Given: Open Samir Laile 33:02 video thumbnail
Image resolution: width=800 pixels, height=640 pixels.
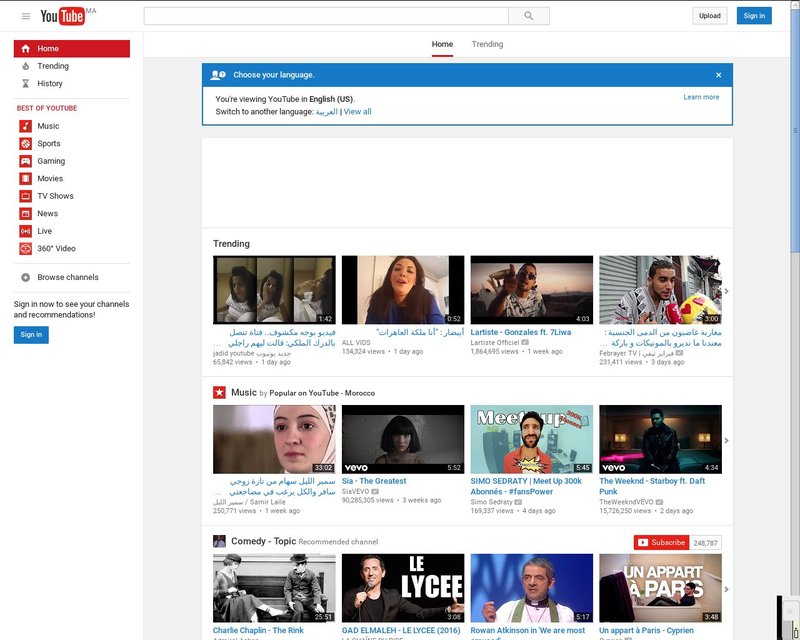Looking at the screenshot, I should tap(274, 439).
